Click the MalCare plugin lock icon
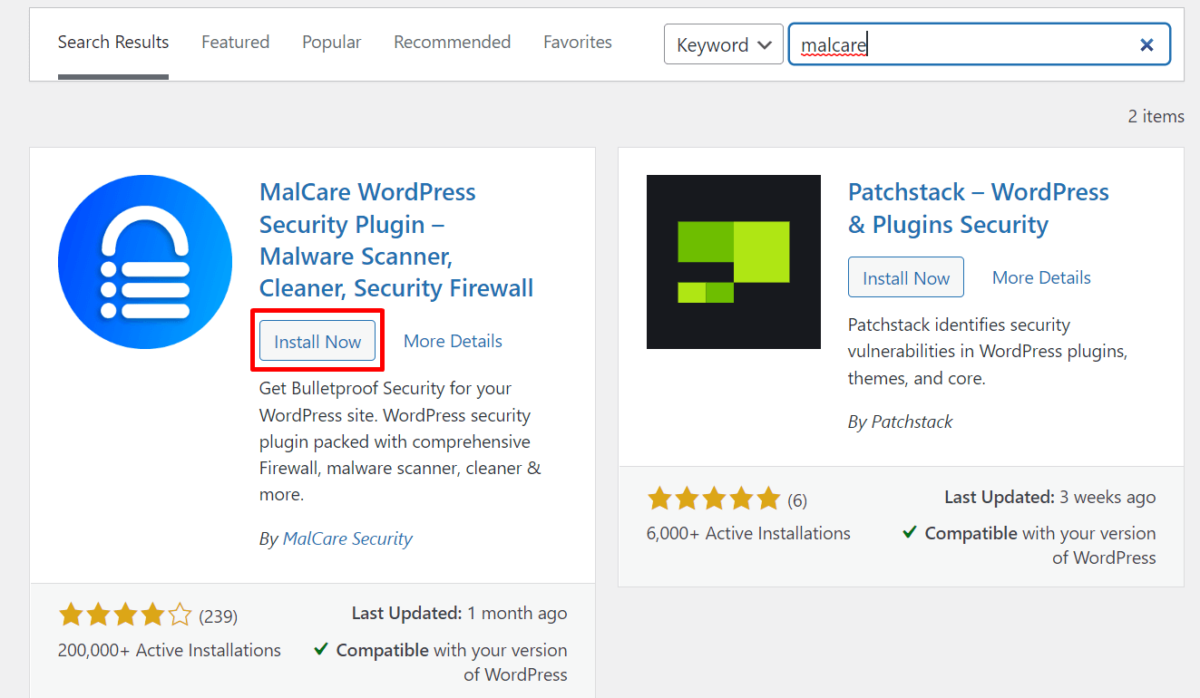 [x=145, y=261]
